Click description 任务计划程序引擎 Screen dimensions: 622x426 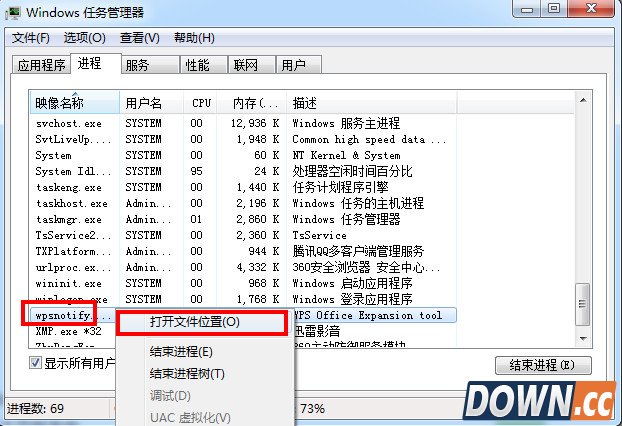coord(340,187)
